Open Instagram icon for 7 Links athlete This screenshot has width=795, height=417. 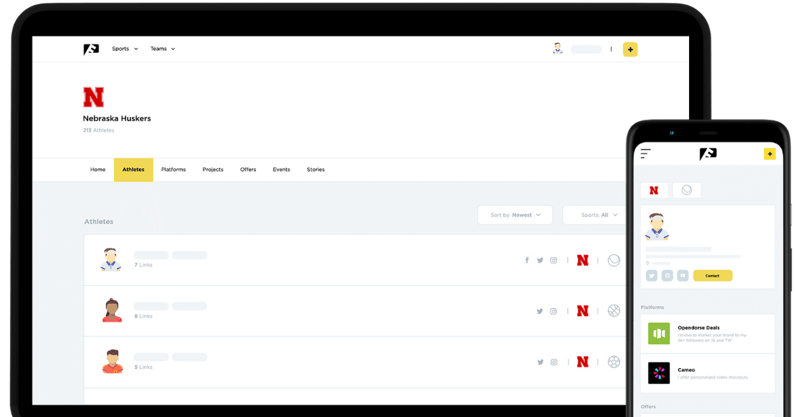(x=554, y=260)
